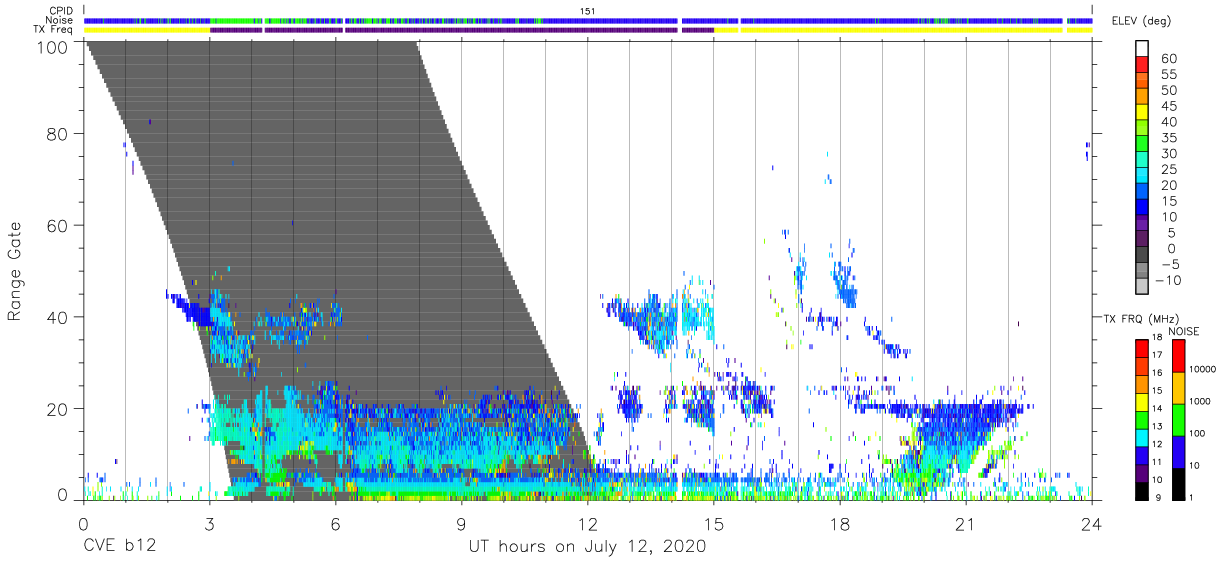Click the 'Range Gate' y-axis label
This screenshot has width=1228, height=567.
click(x=15, y=271)
